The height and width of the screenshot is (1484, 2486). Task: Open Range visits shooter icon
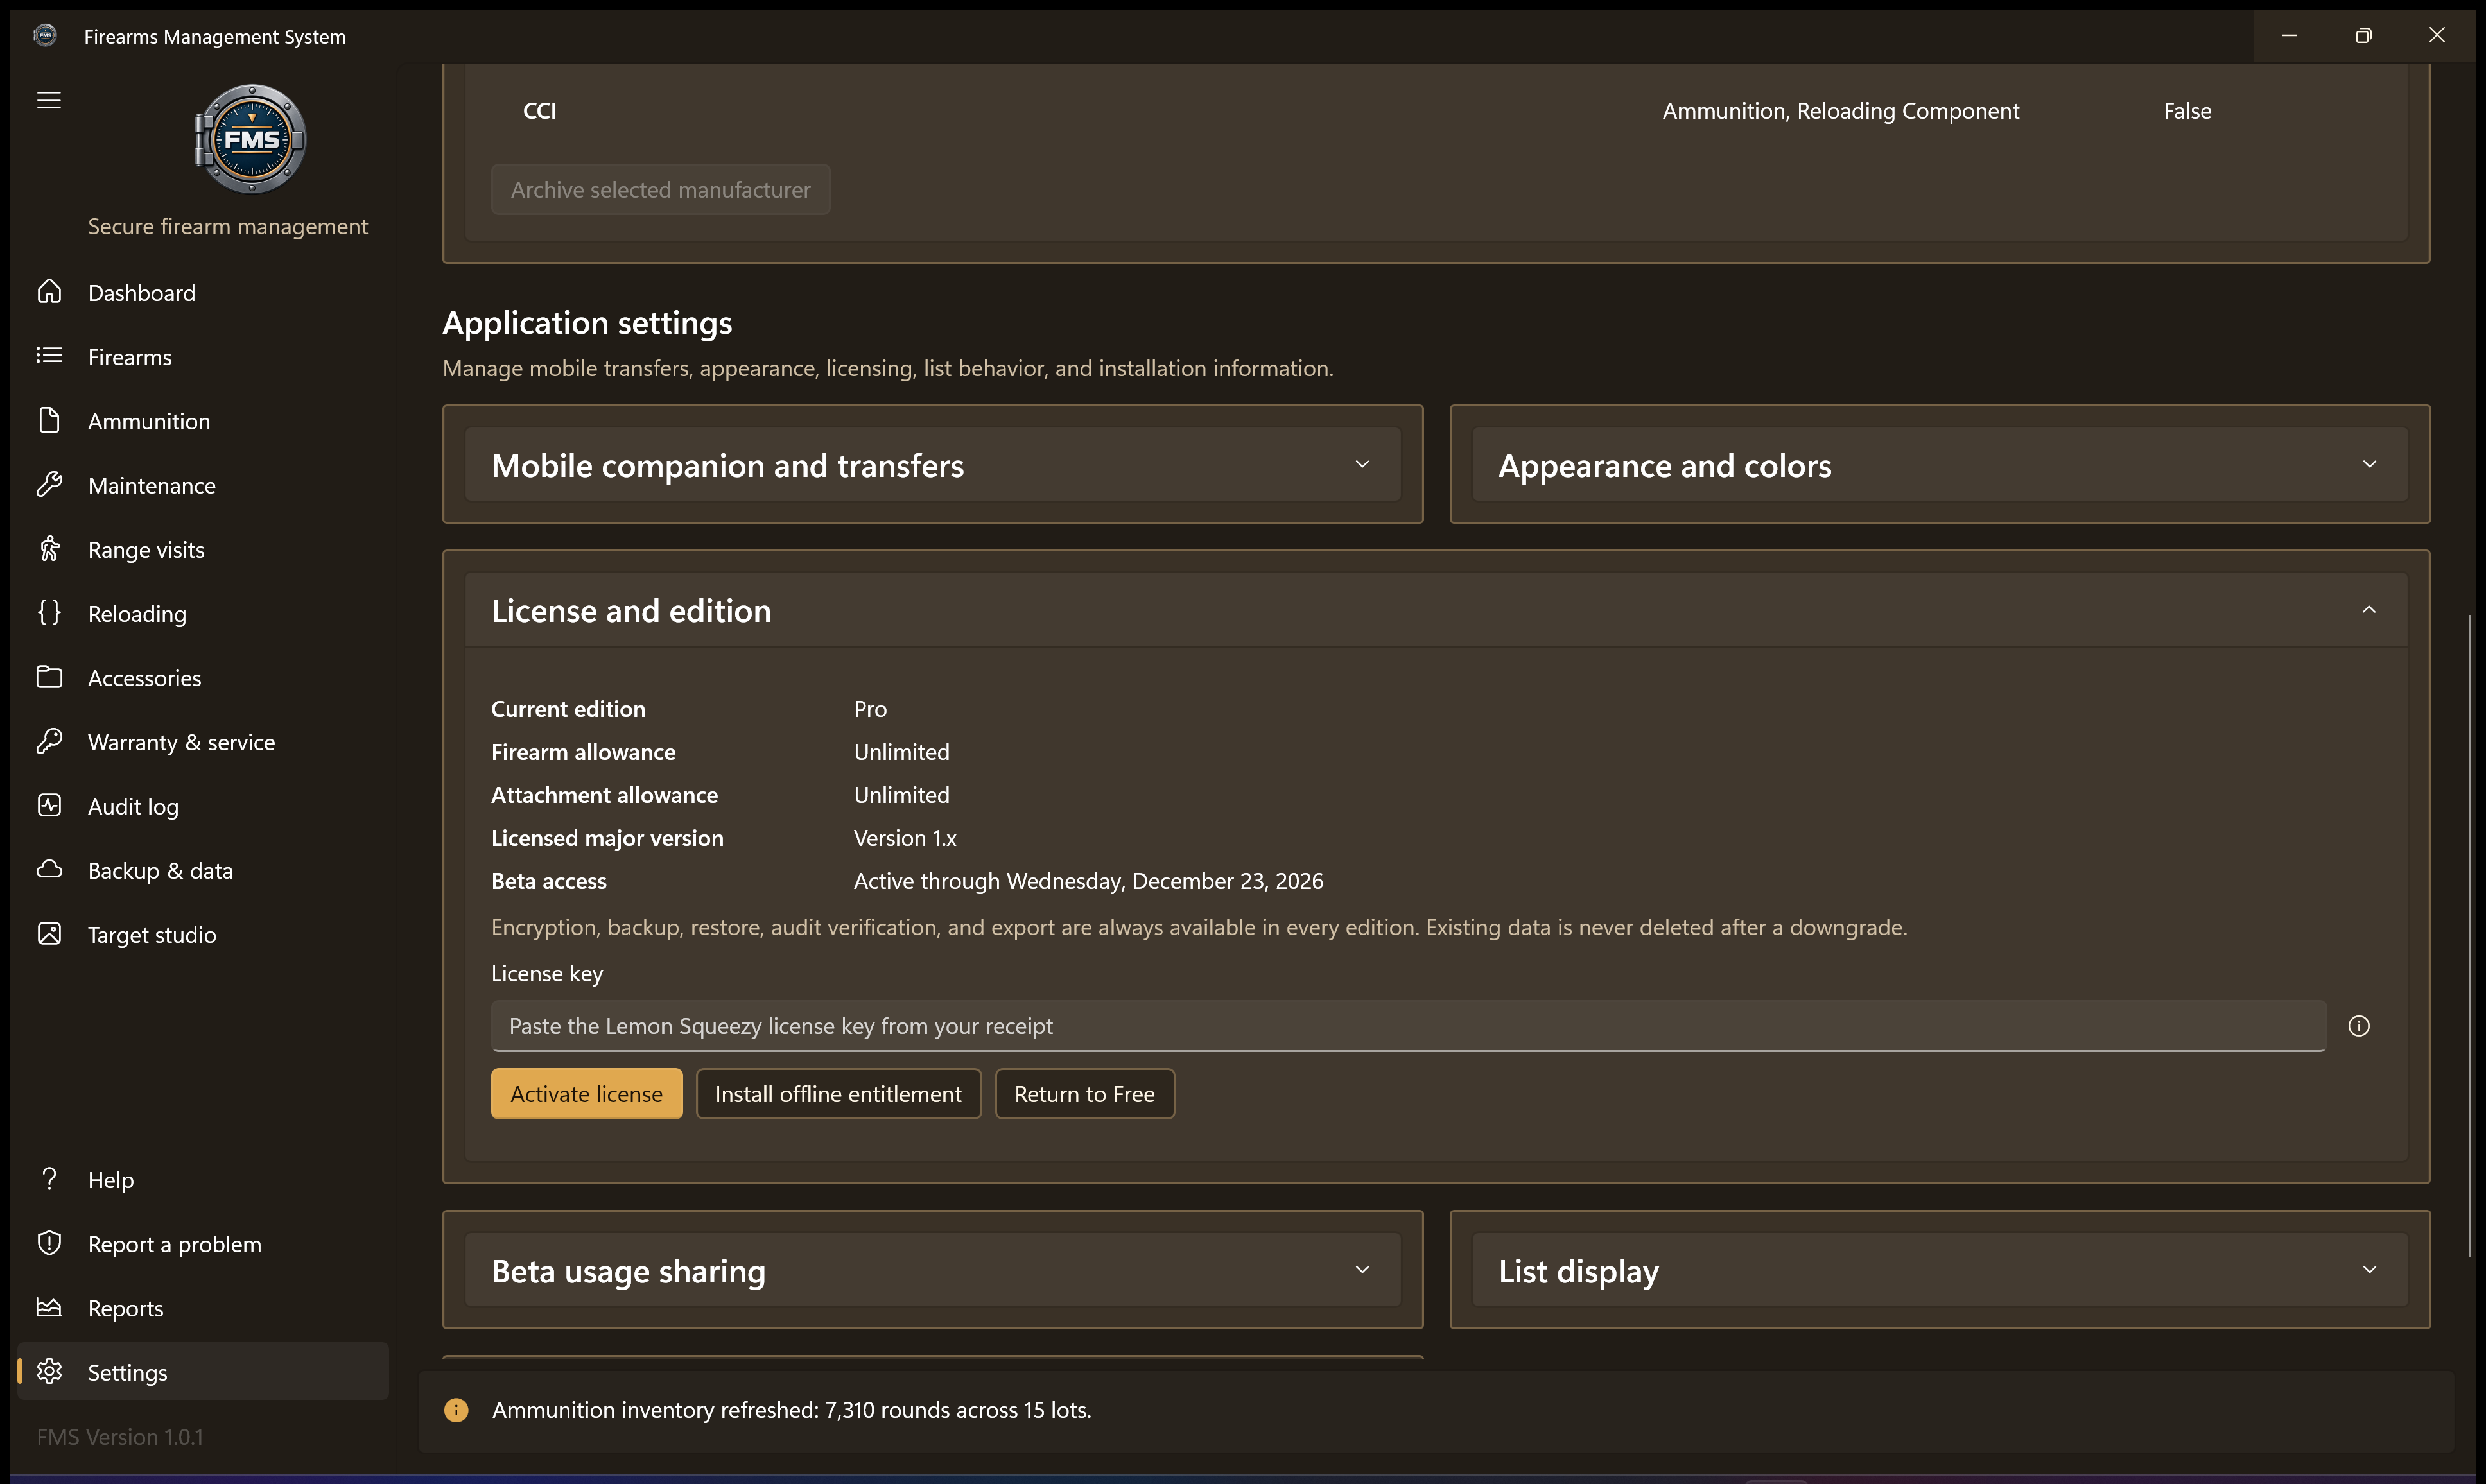tap(49, 549)
